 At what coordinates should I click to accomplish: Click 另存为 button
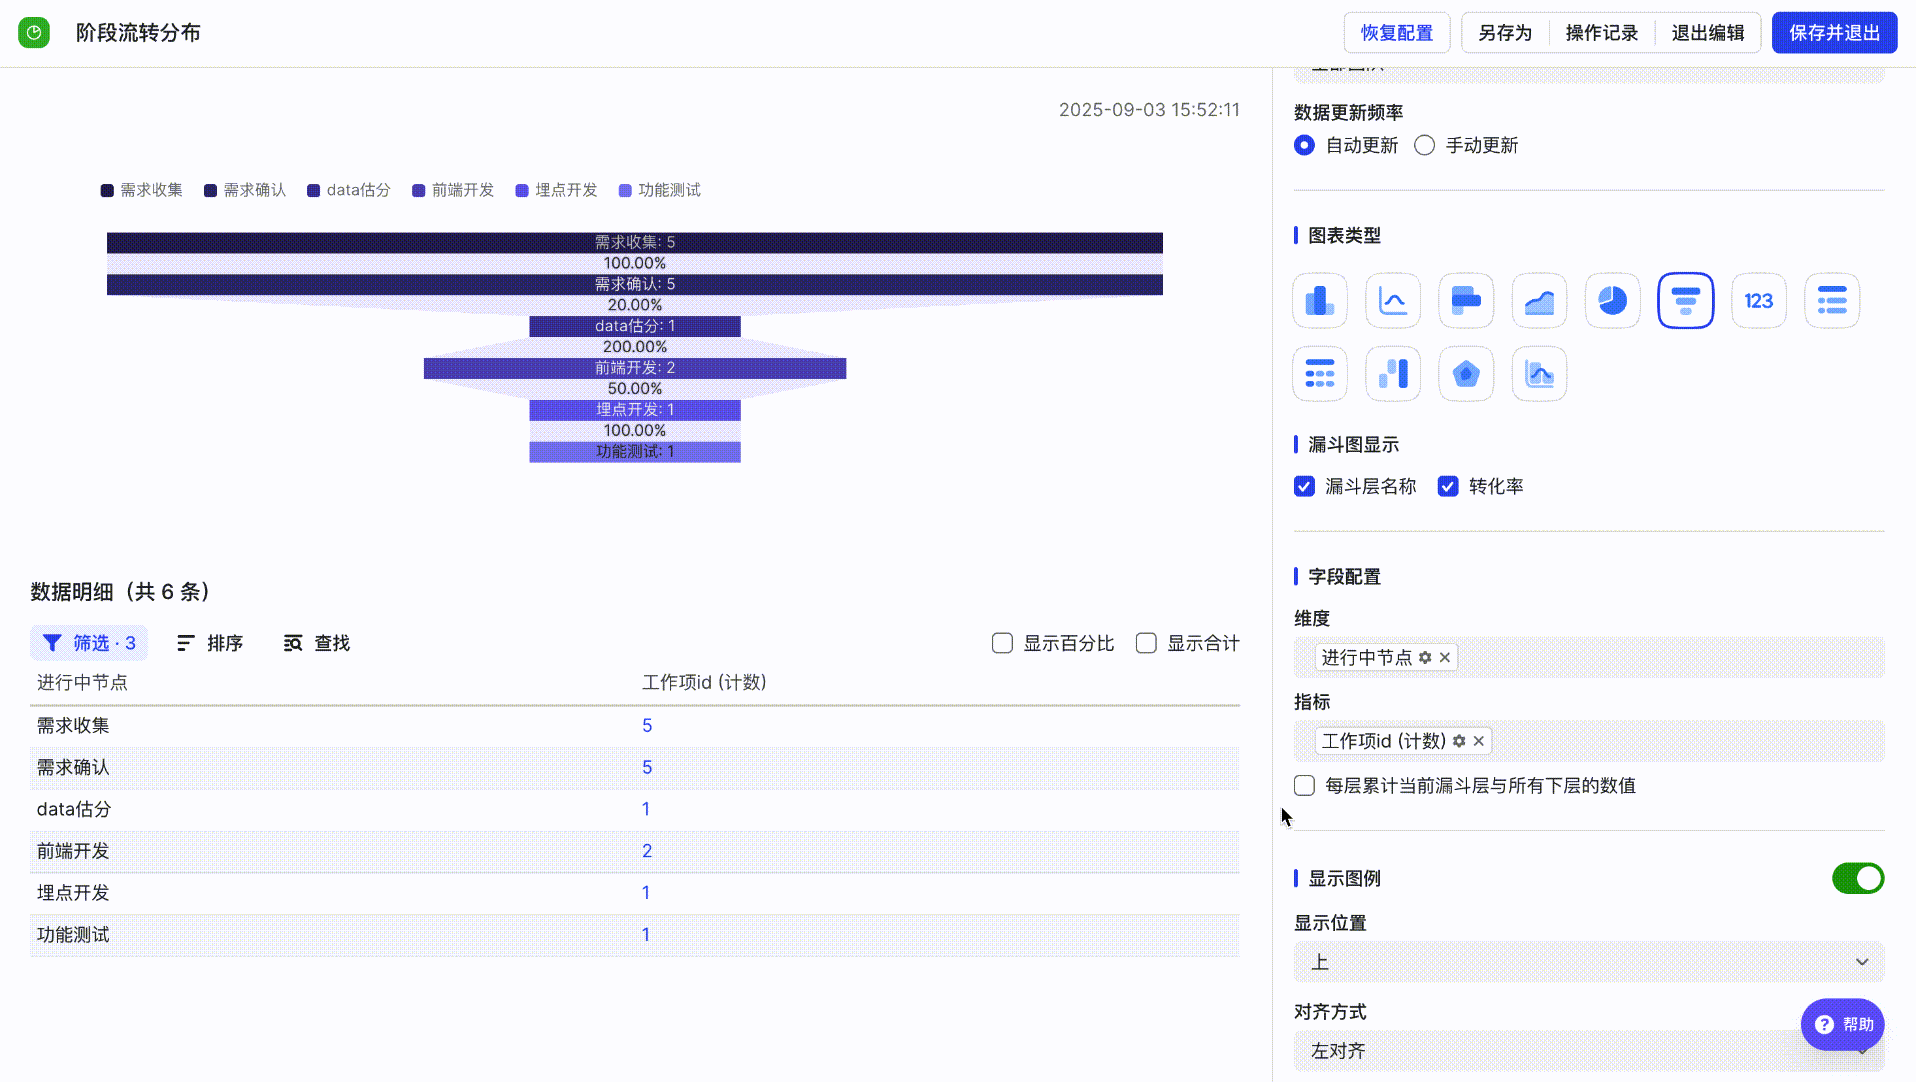[1505, 33]
